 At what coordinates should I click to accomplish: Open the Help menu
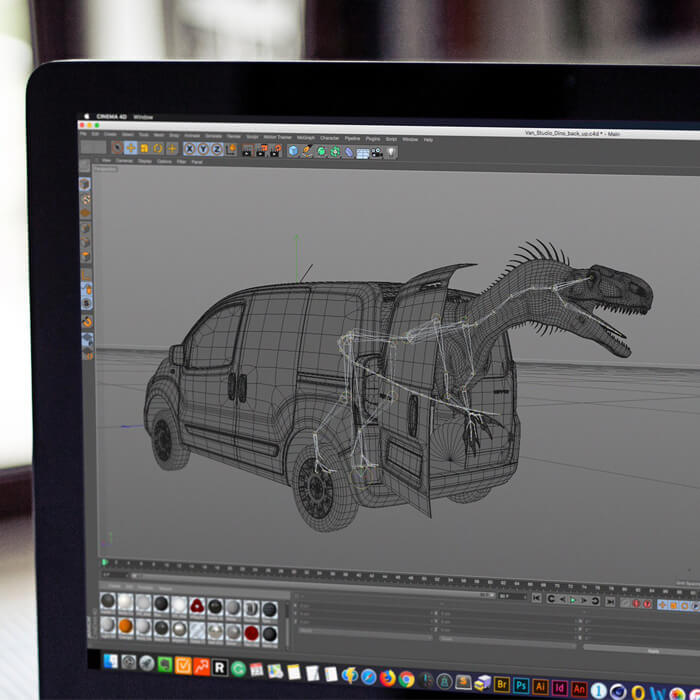428,140
